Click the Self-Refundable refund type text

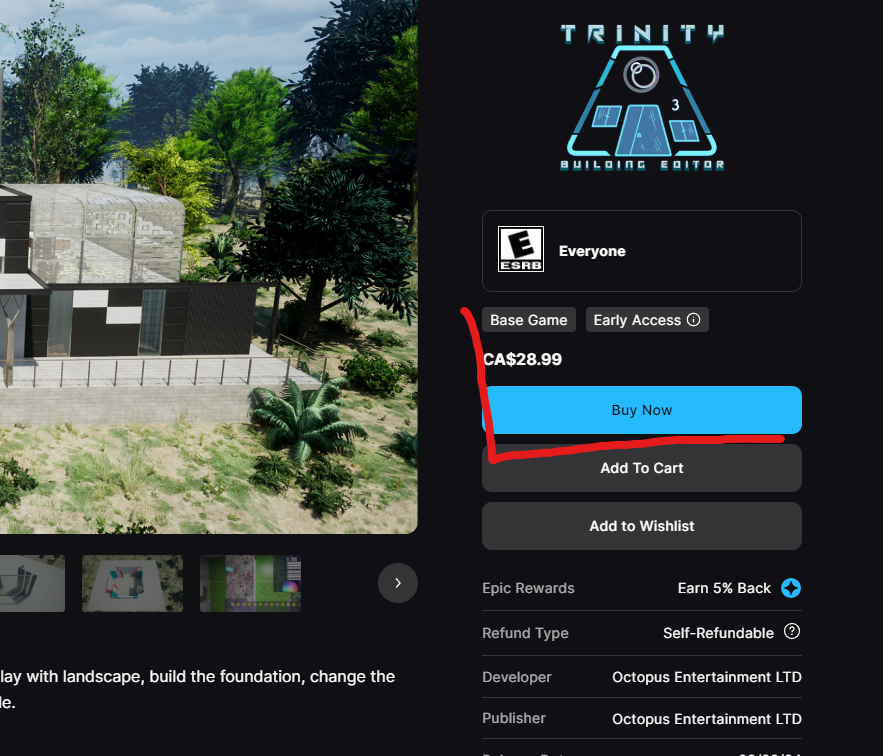pos(718,633)
